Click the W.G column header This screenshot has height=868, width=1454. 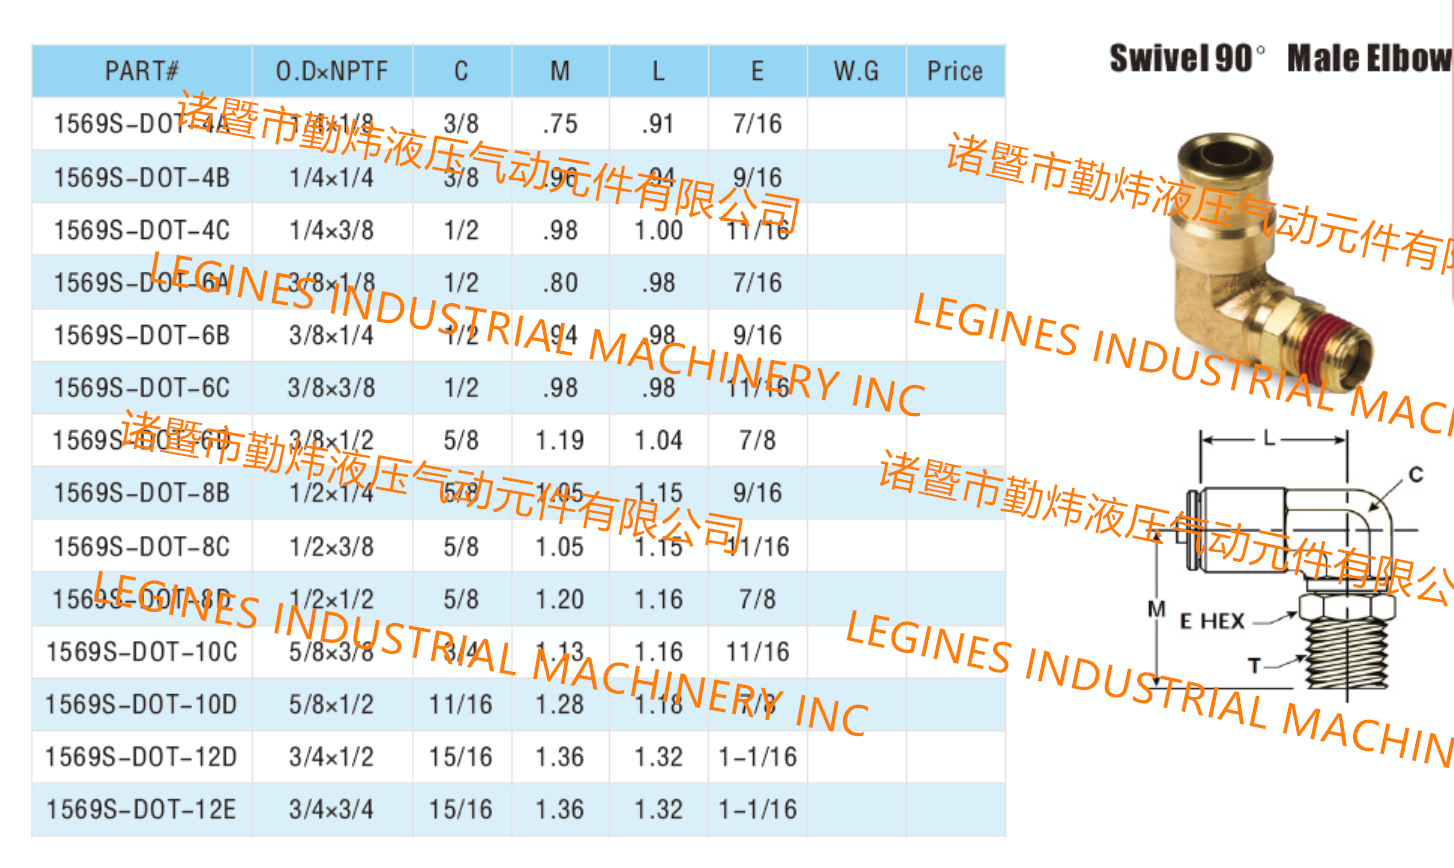click(856, 71)
